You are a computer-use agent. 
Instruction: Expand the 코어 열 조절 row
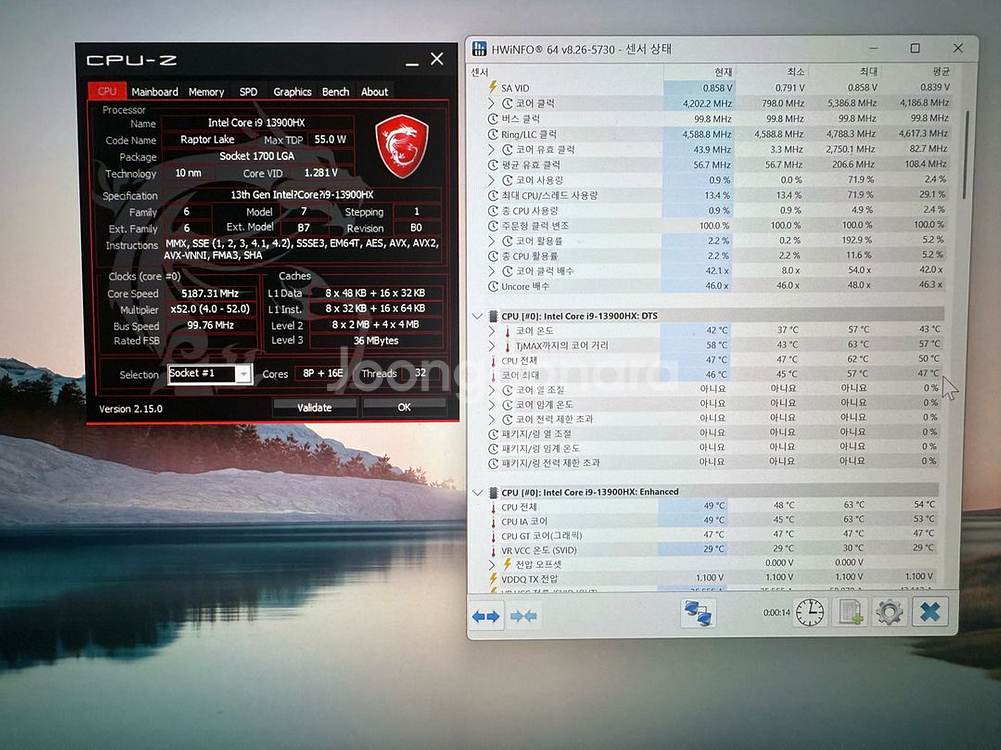491,389
